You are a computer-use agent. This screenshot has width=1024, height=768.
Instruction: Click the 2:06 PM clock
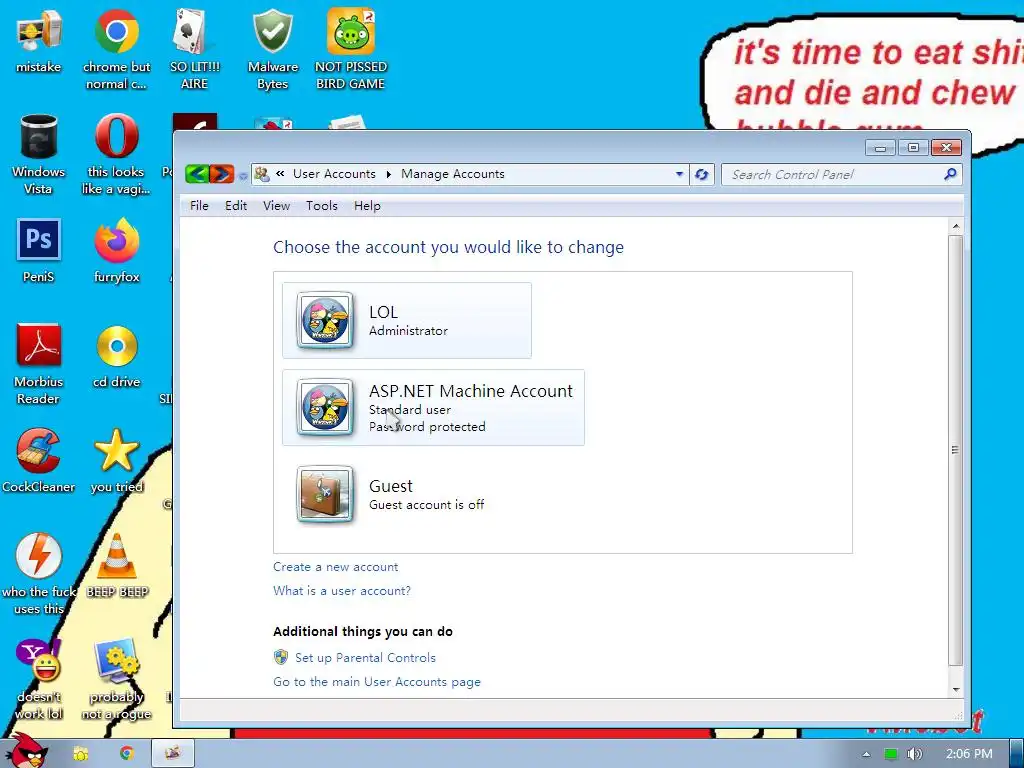click(969, 754)
